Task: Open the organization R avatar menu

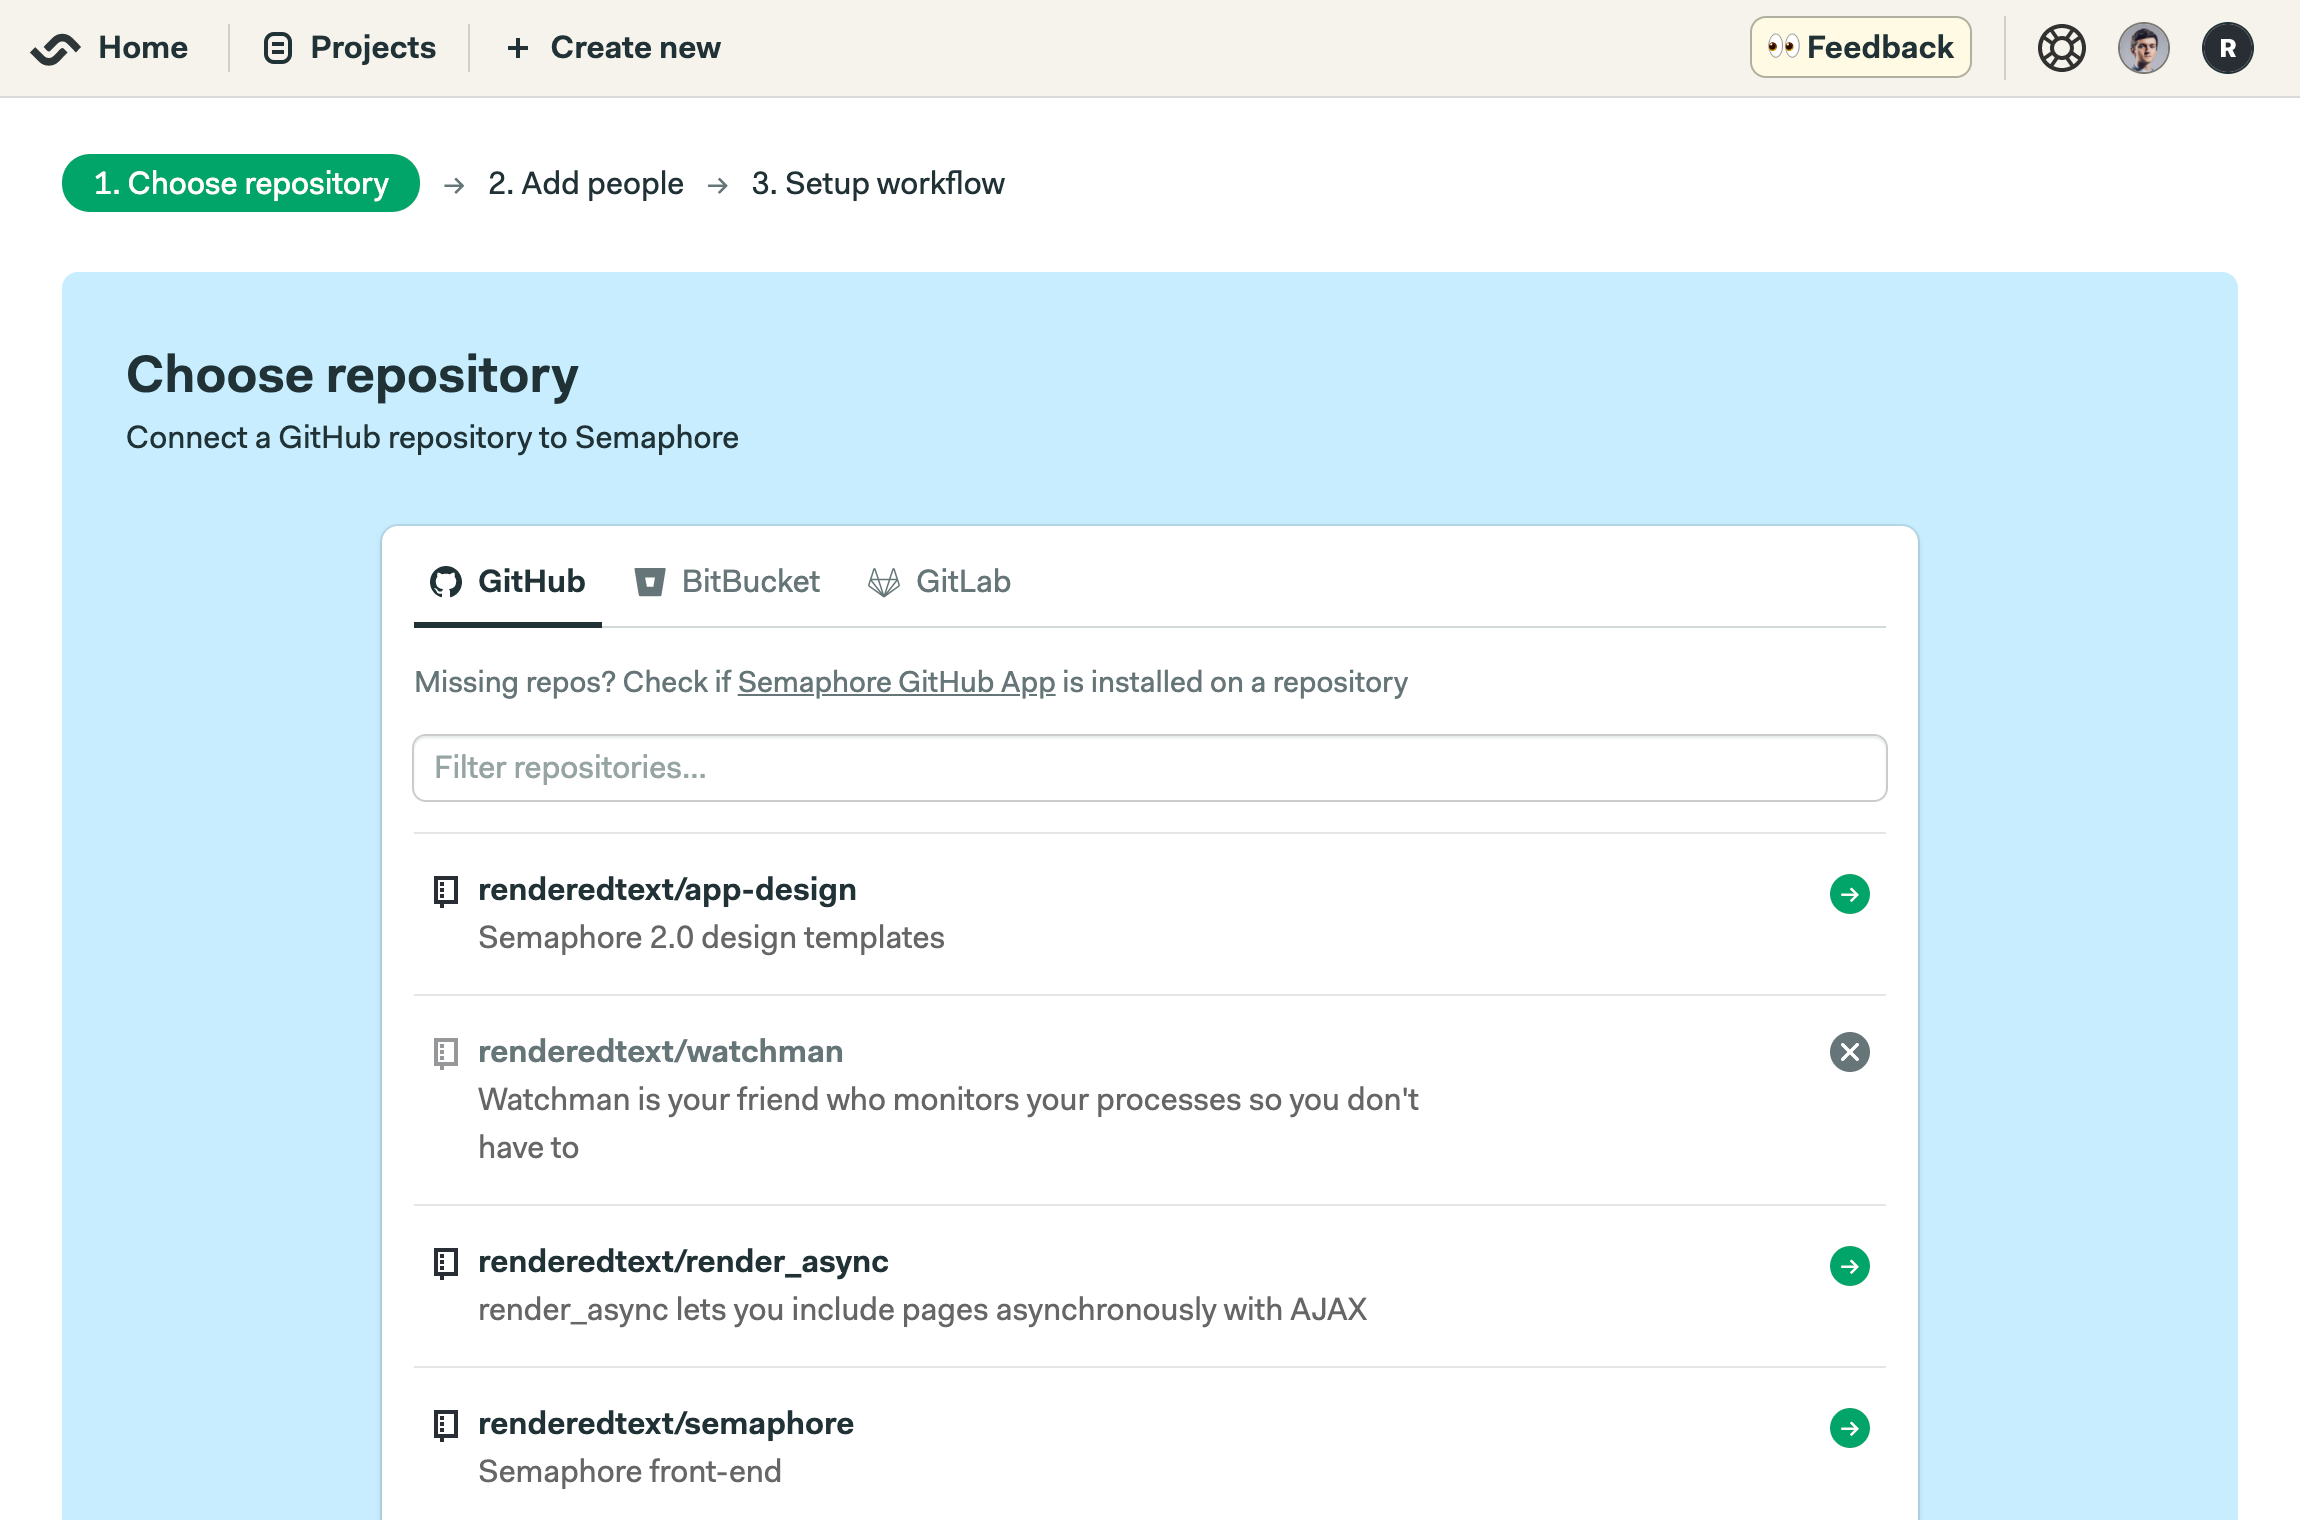Action: coord(2227,48)
